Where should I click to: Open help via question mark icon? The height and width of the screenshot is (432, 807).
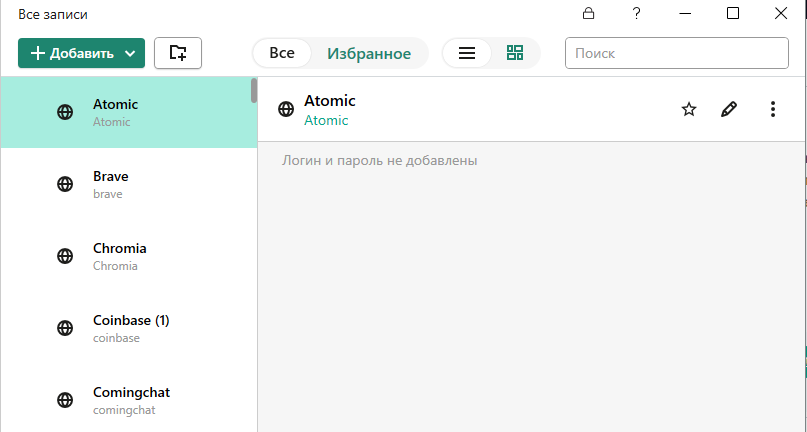pos(636,14)
